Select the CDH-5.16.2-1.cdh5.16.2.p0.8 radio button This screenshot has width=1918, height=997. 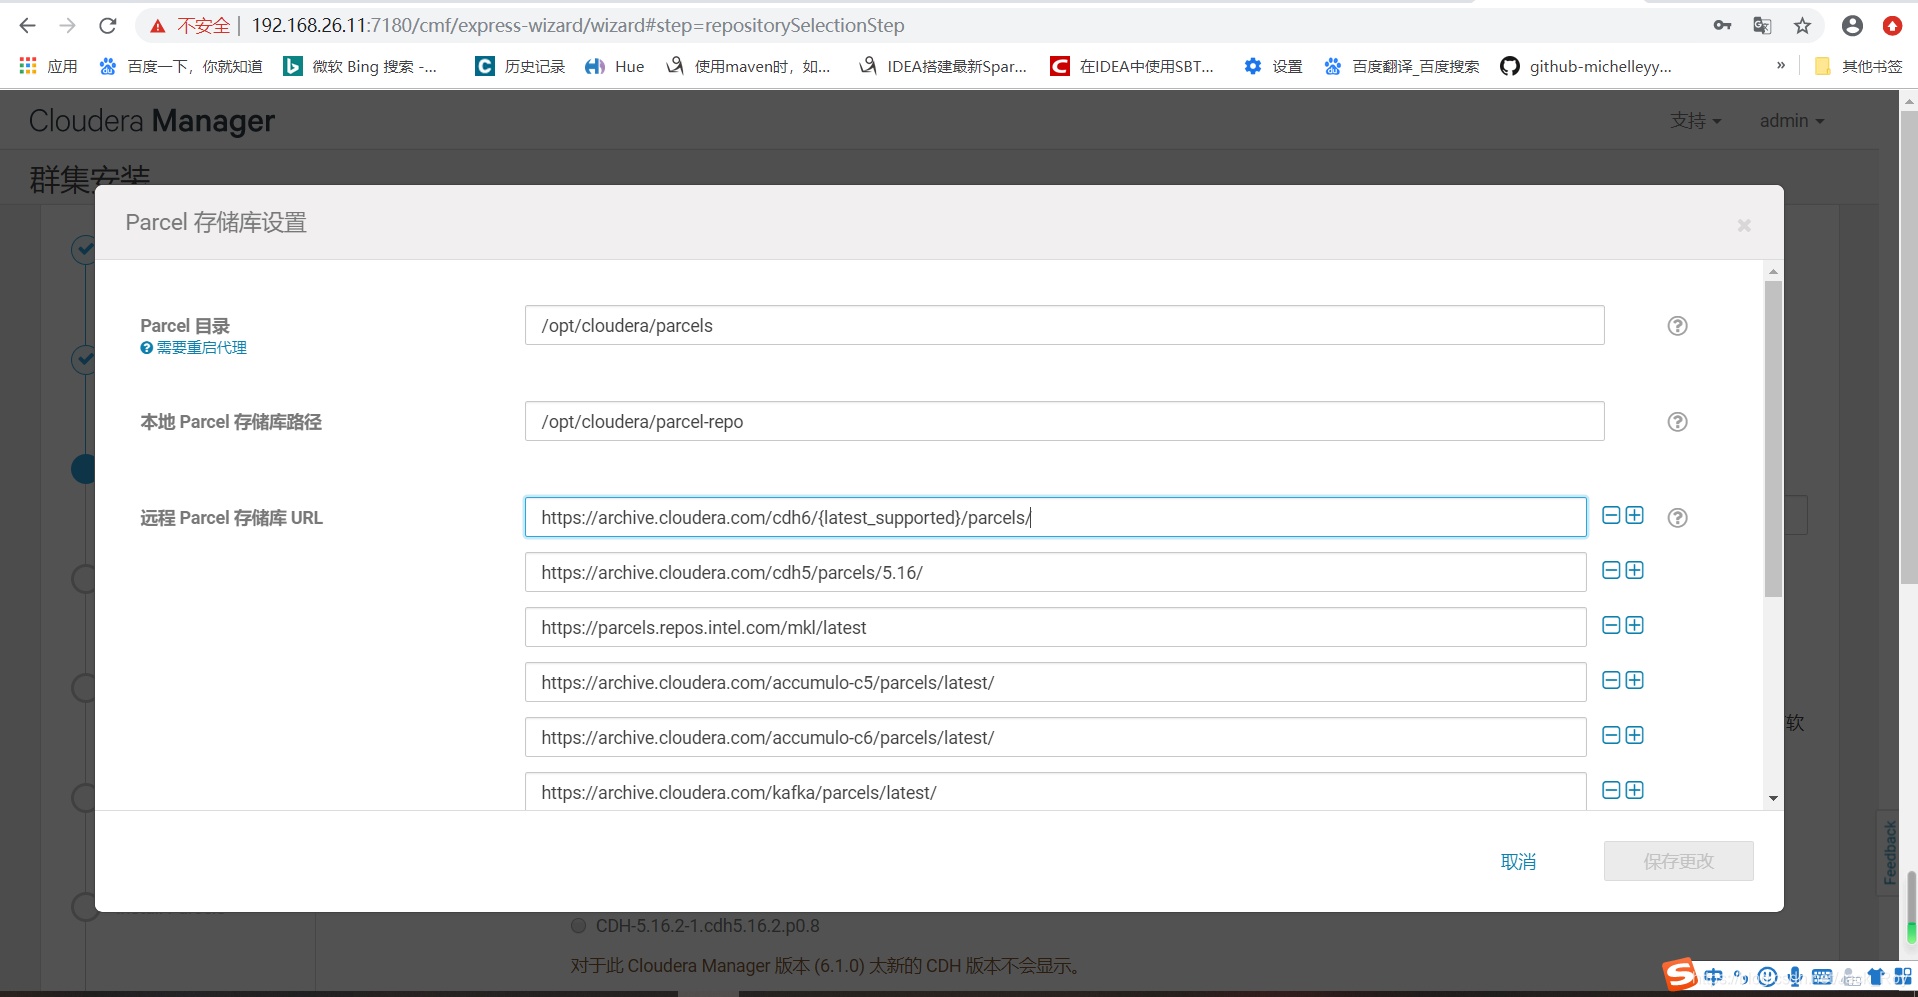578,926
